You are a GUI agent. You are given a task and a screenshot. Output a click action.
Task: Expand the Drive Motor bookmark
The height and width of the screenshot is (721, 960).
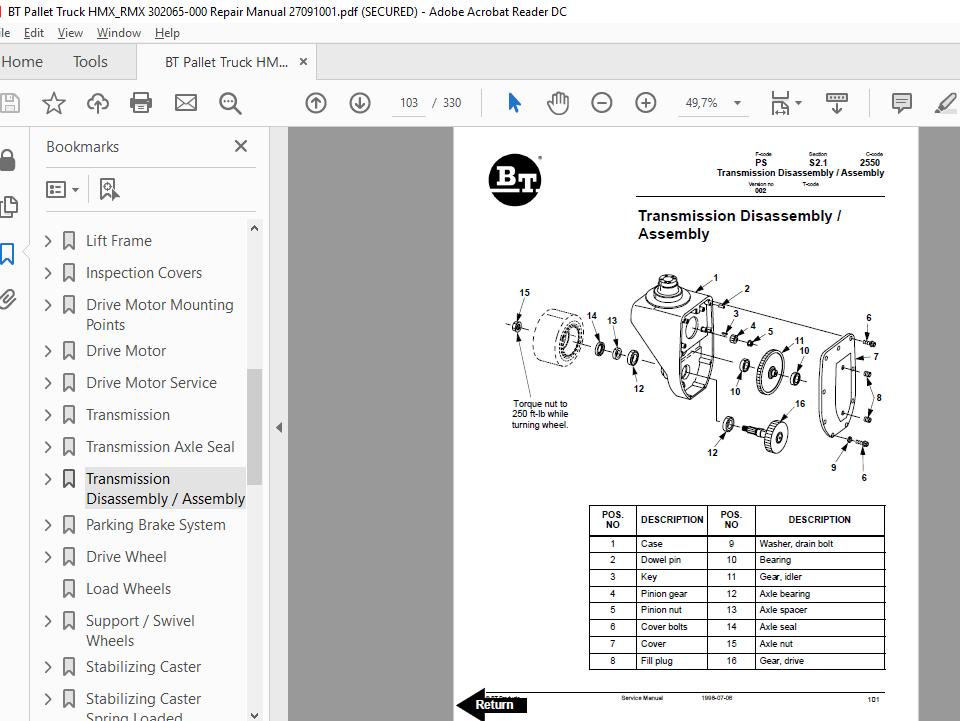(48, 351)
